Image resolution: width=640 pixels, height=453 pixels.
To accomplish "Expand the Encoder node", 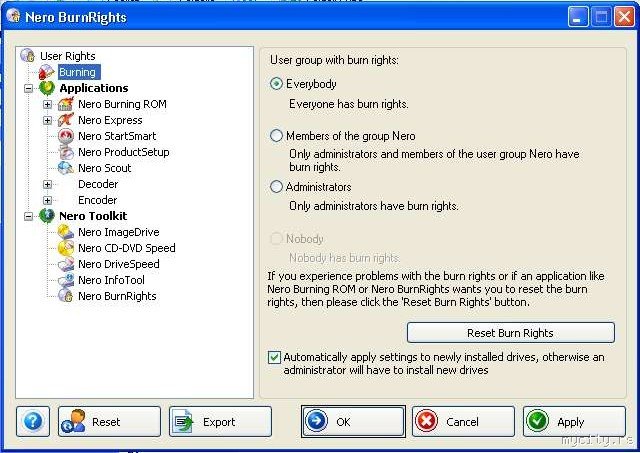I will 47,200.
